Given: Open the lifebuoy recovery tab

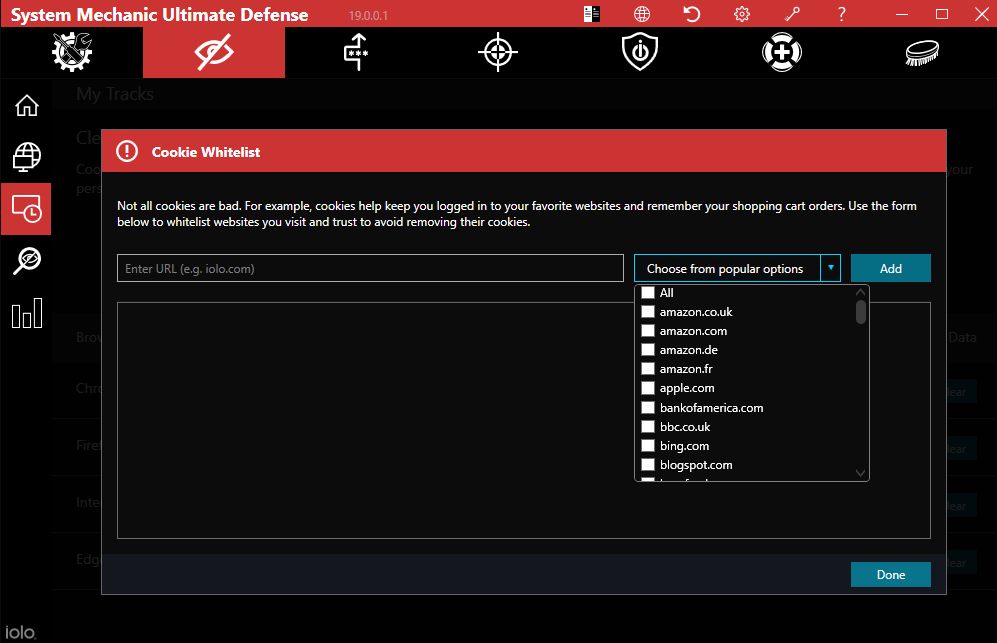Looking at the screenshot, I should tap(781, 52).
